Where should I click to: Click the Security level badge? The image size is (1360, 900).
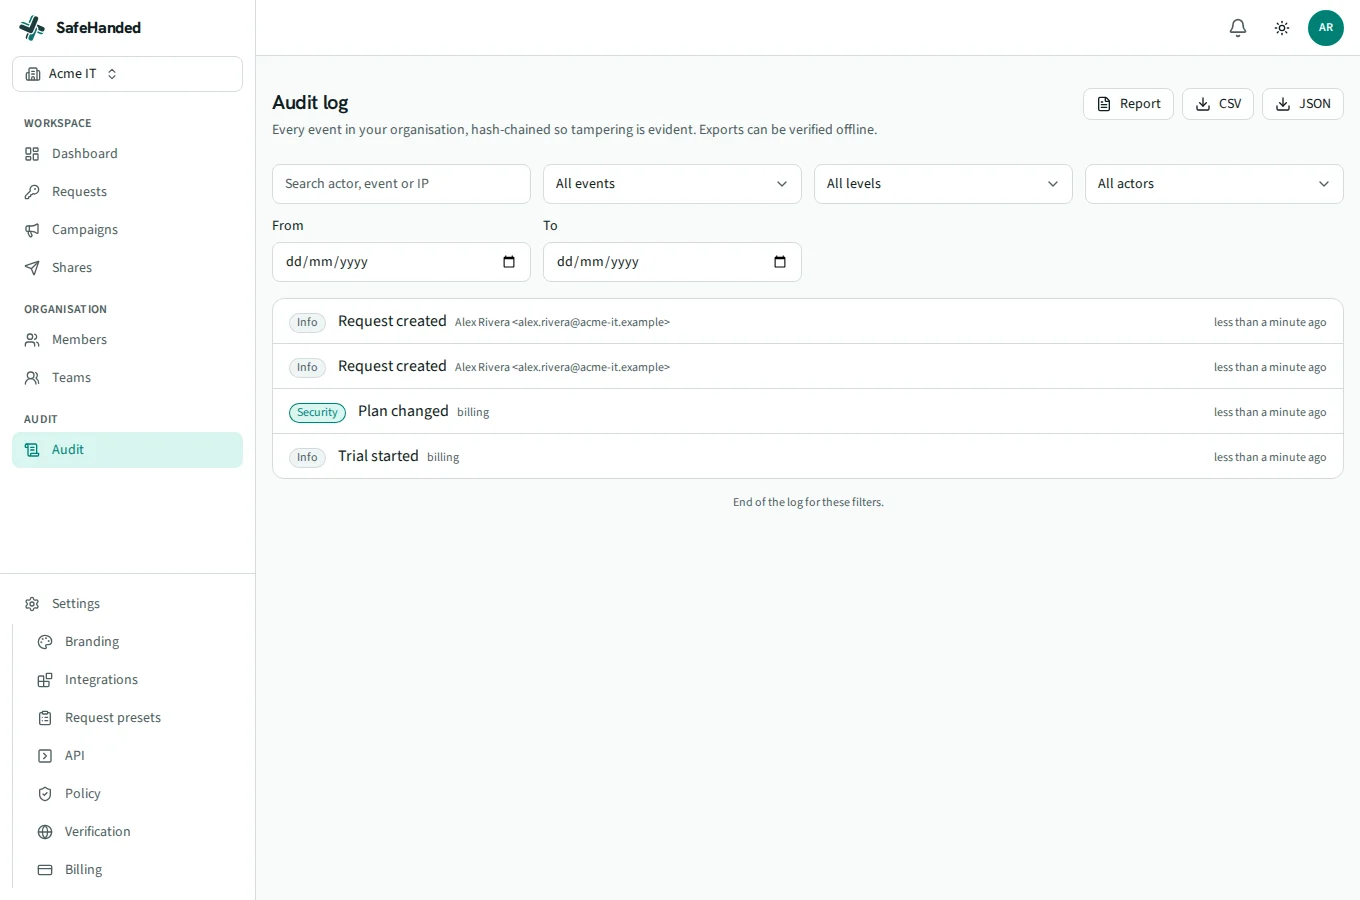[x=317, y=412]
